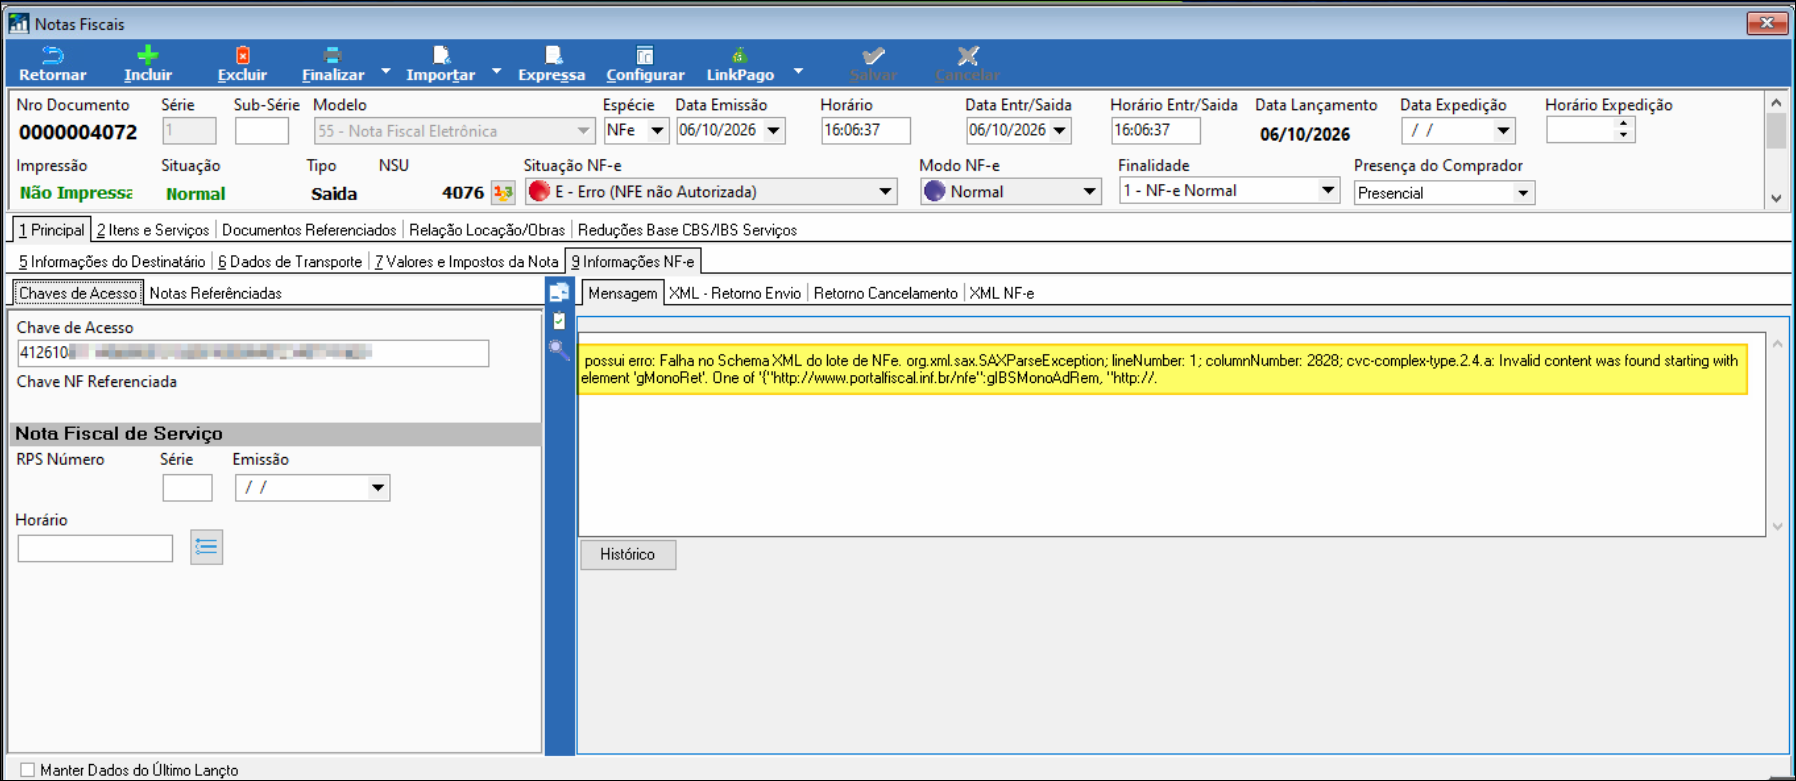Switch to the 2 Itens e Serviços tab
The image size is (1796, 781).
[x=153, y=230]
